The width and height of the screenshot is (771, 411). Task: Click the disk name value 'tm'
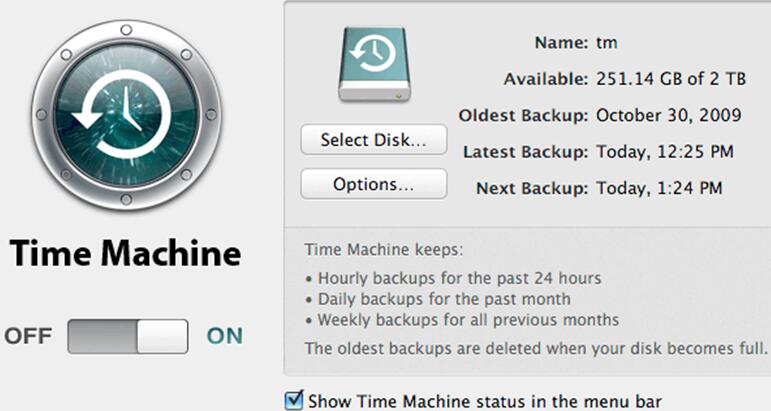click(x=607, y=43)
